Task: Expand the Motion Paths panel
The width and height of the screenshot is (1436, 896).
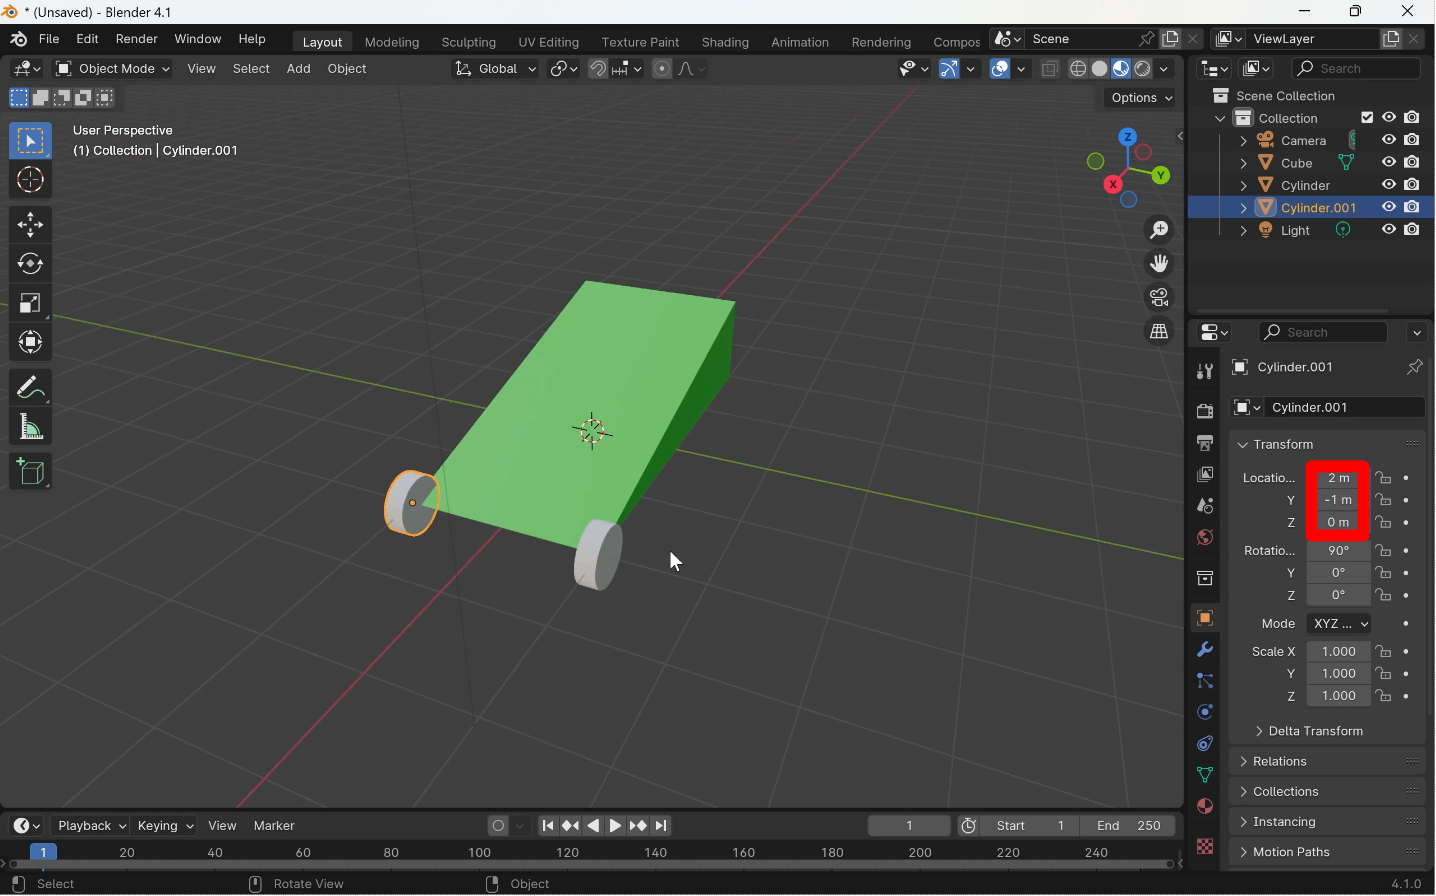Action: pyautogui.click(x=1328, y=853)
